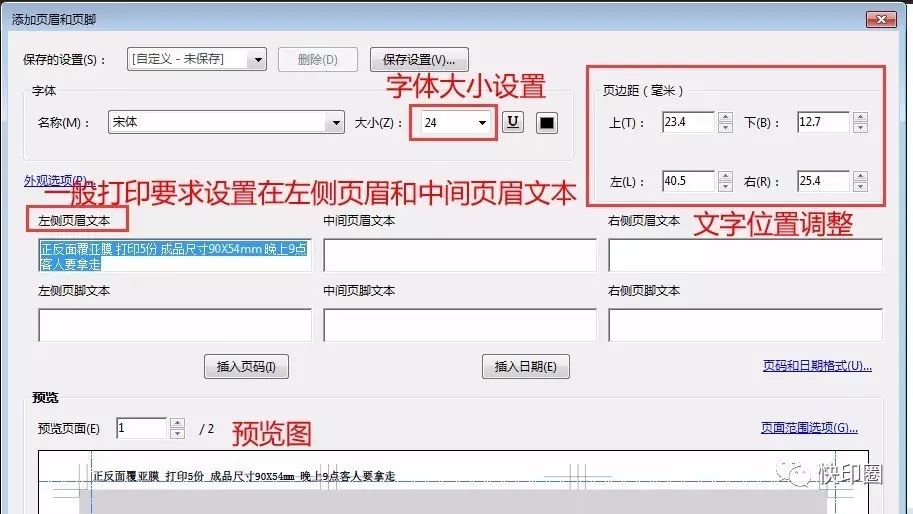Decrease the top margin value
The image size is (913, 514).
[x=725, y=127]
